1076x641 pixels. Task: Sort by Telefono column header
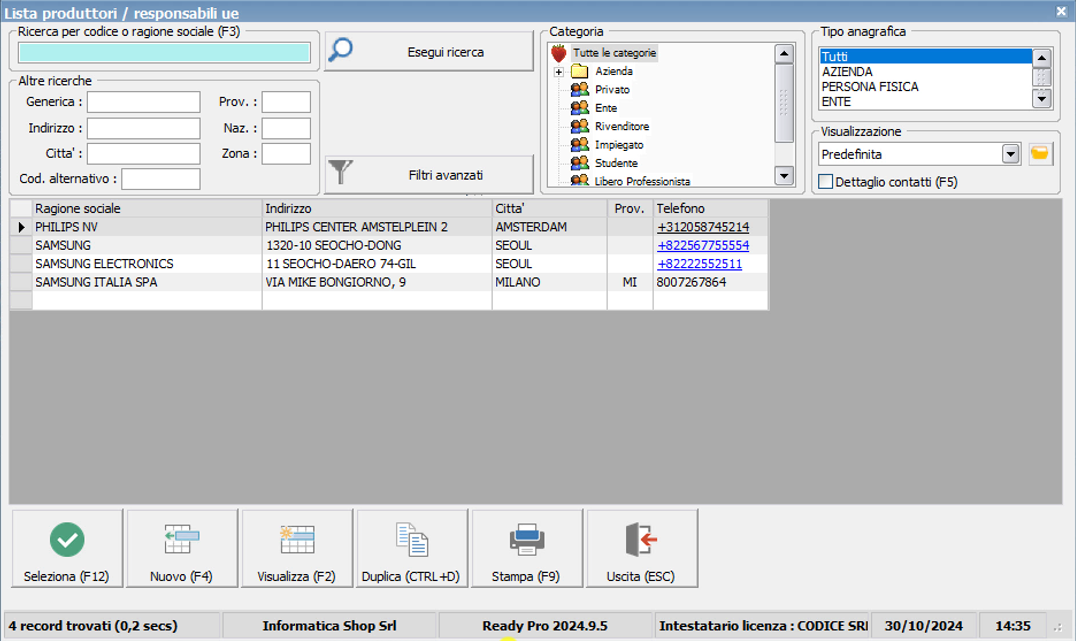(710, 209)
